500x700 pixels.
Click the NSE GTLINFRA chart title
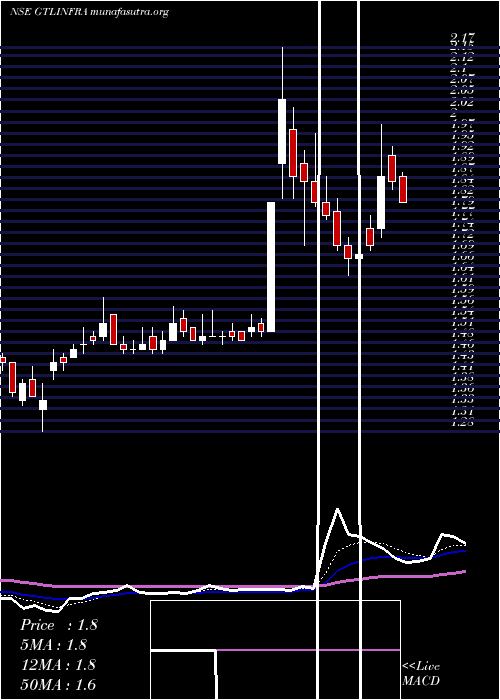click(x=89, y=12)
